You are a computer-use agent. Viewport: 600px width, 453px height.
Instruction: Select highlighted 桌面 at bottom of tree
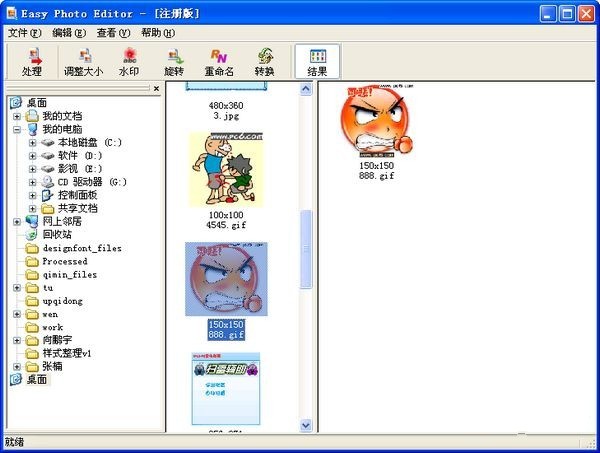(37, 380)
